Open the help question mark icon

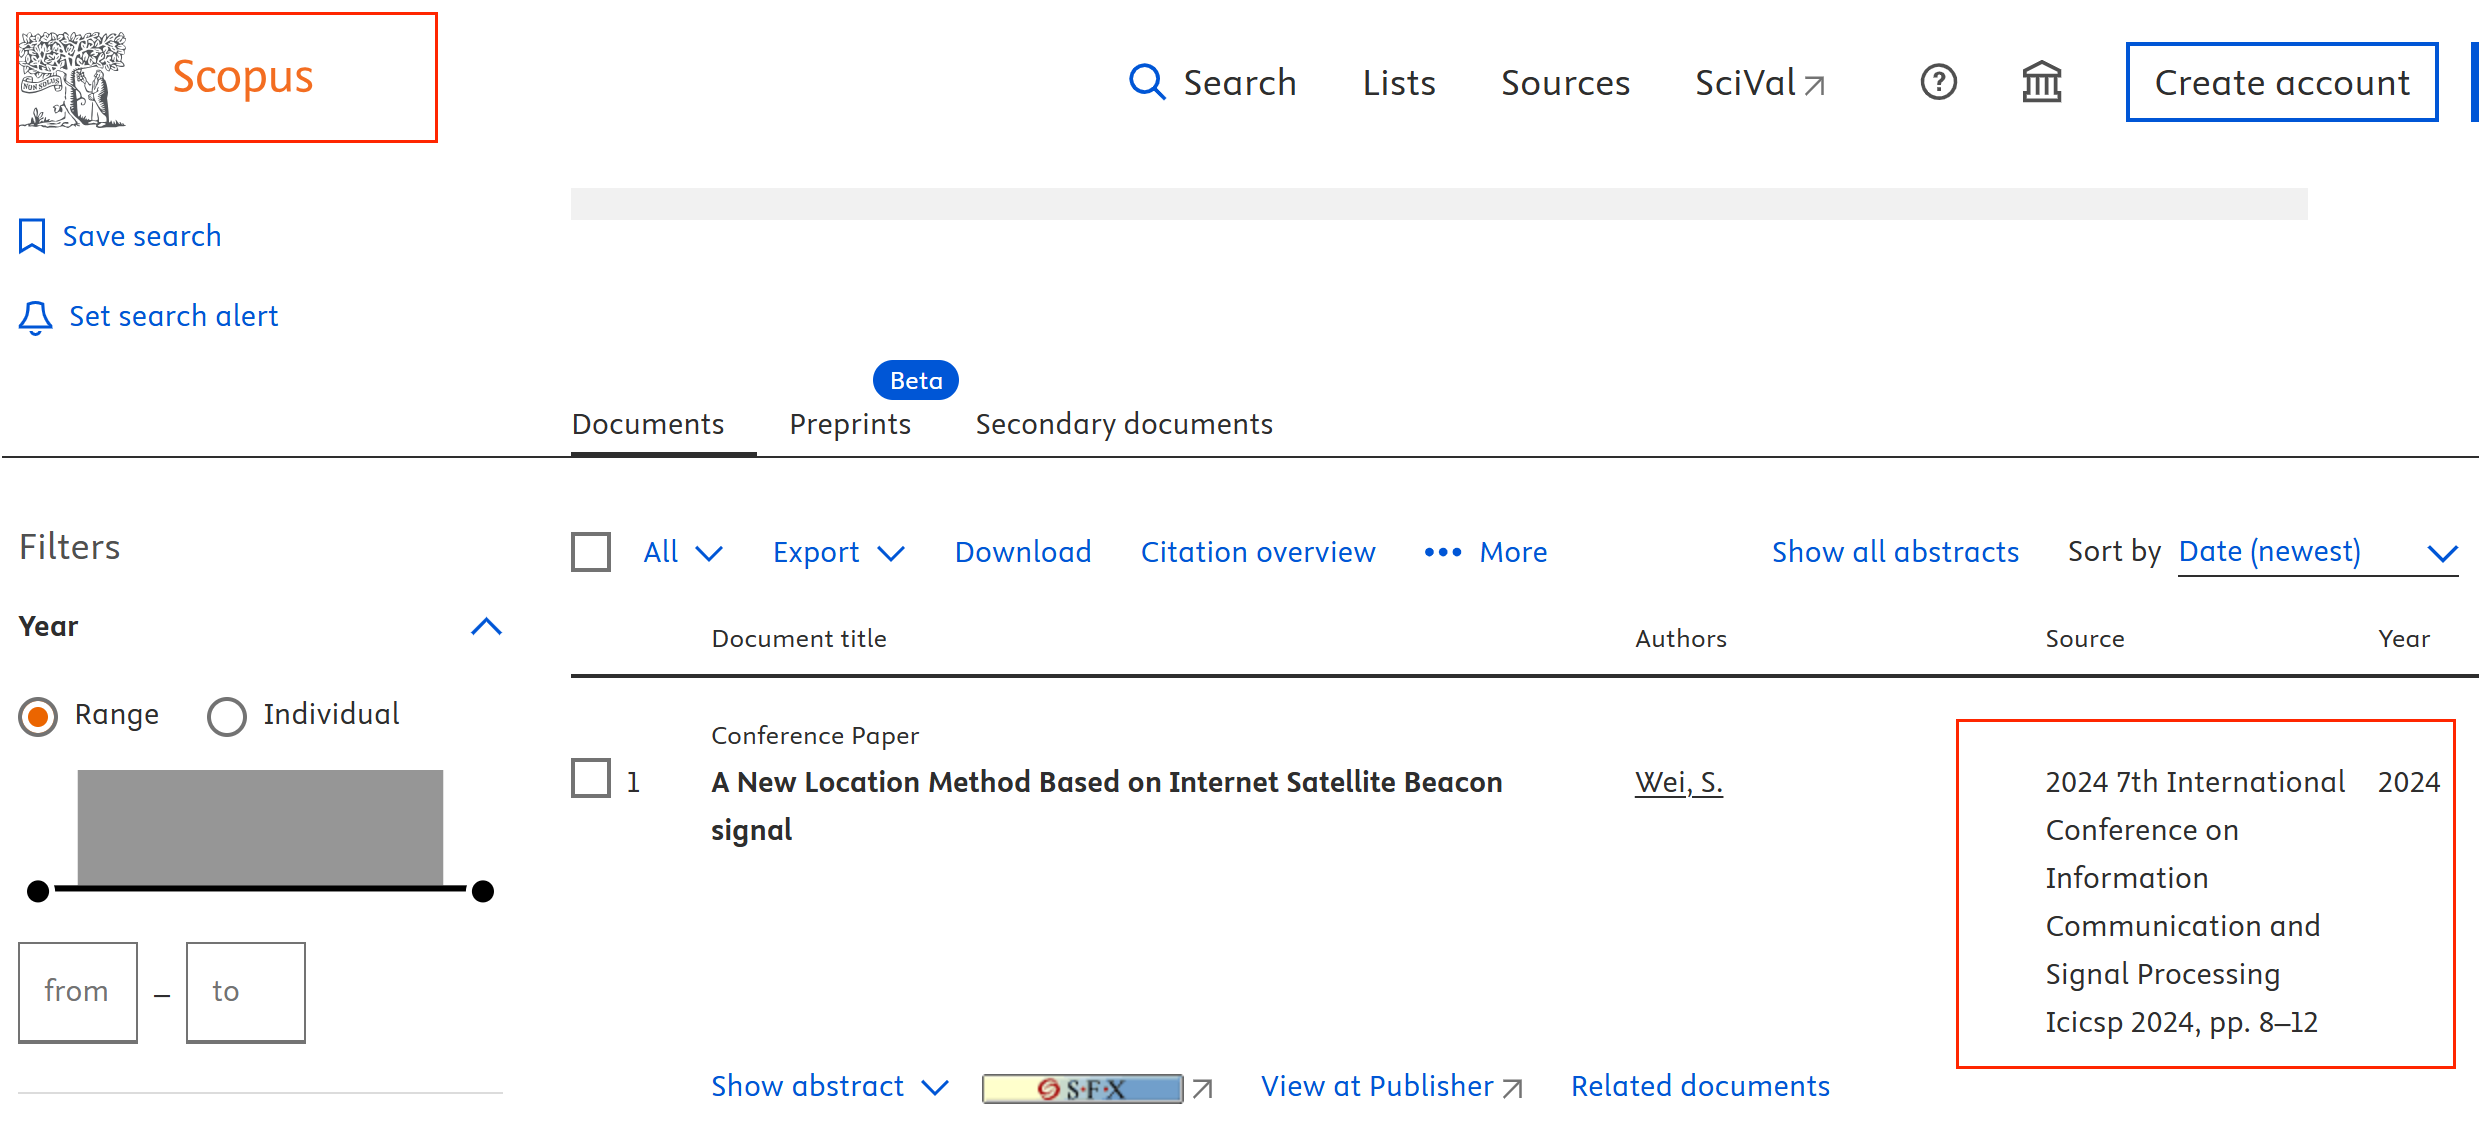point(1938,82)
